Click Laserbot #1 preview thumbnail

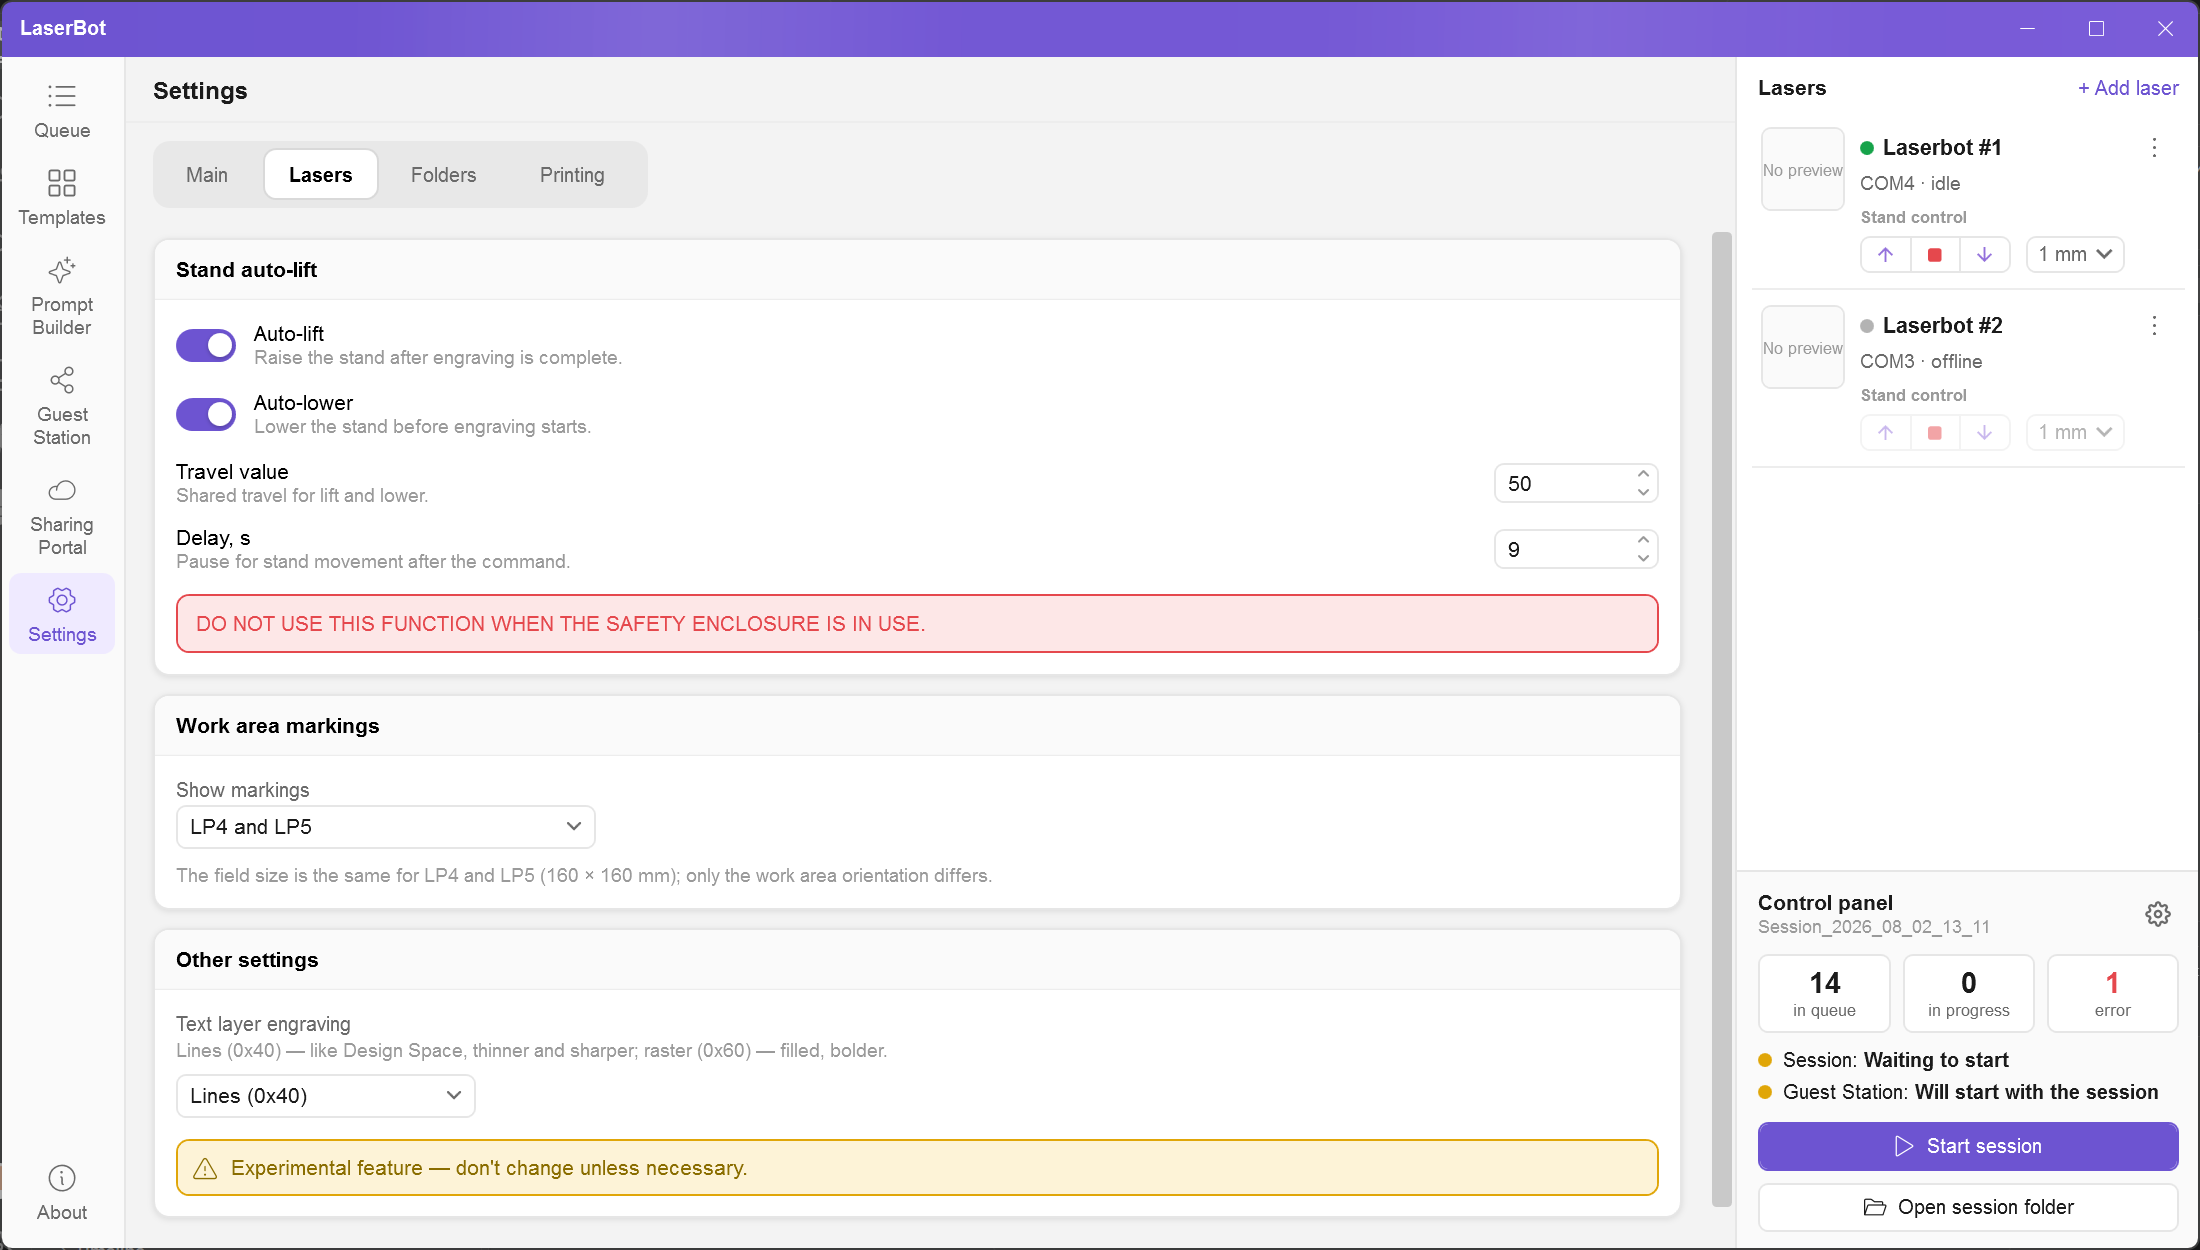pos(1802,170)
